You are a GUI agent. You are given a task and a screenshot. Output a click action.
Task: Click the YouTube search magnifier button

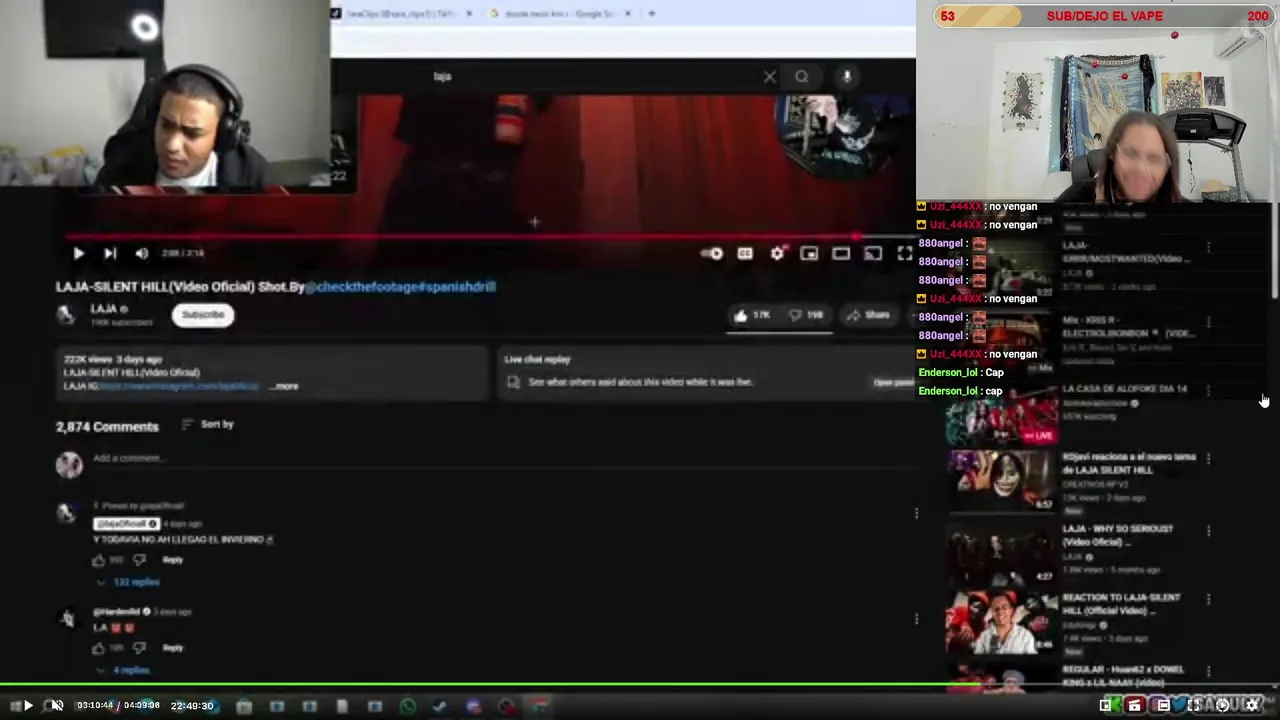802,76
